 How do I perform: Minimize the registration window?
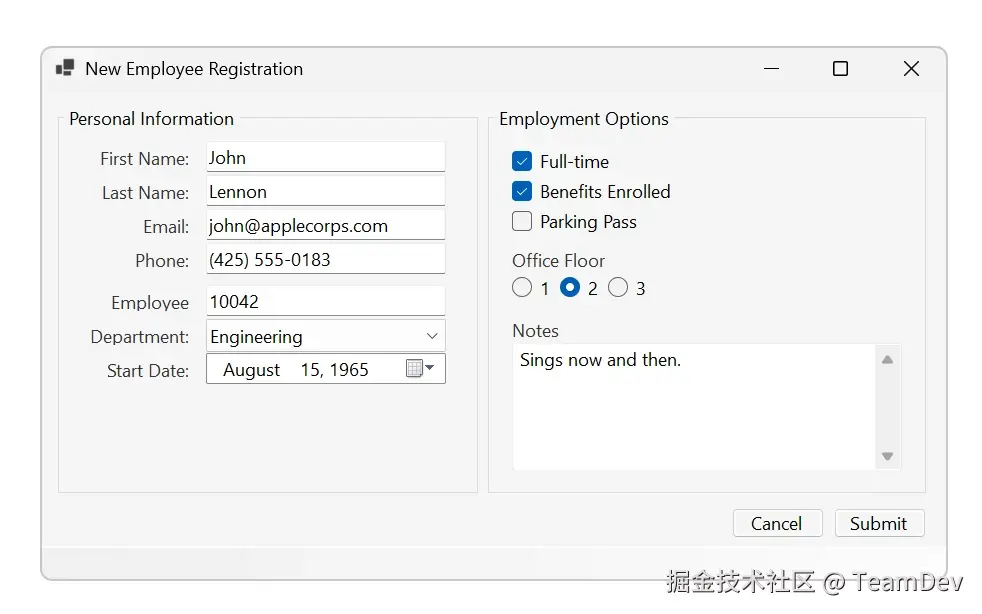771,68
